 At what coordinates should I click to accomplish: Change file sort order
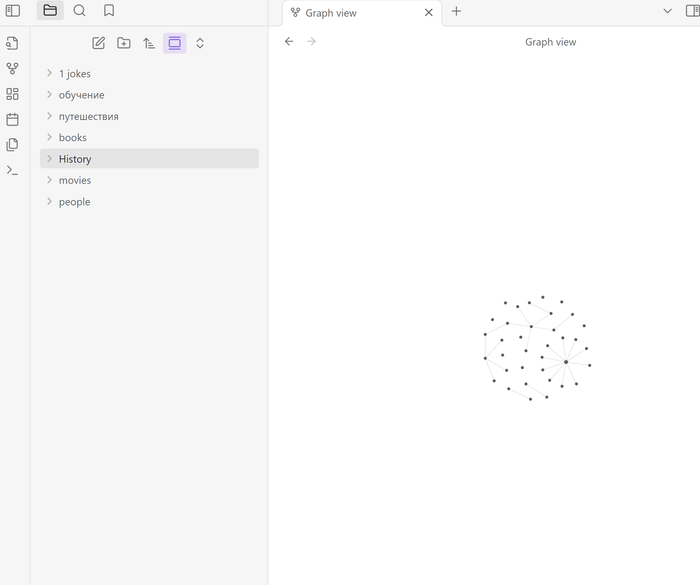point(149,43)
